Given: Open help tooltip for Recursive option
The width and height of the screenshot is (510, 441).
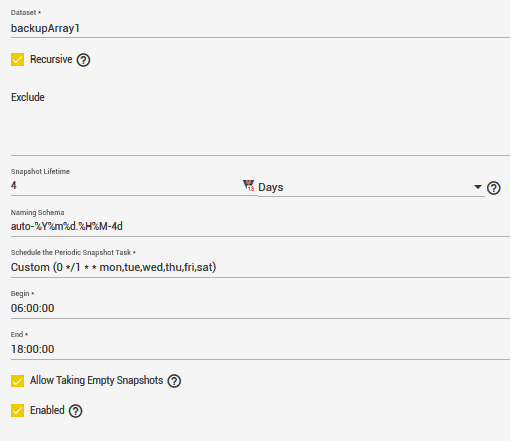Looking at the screenshot, I should pyautogui.click(x=83, y=60).
